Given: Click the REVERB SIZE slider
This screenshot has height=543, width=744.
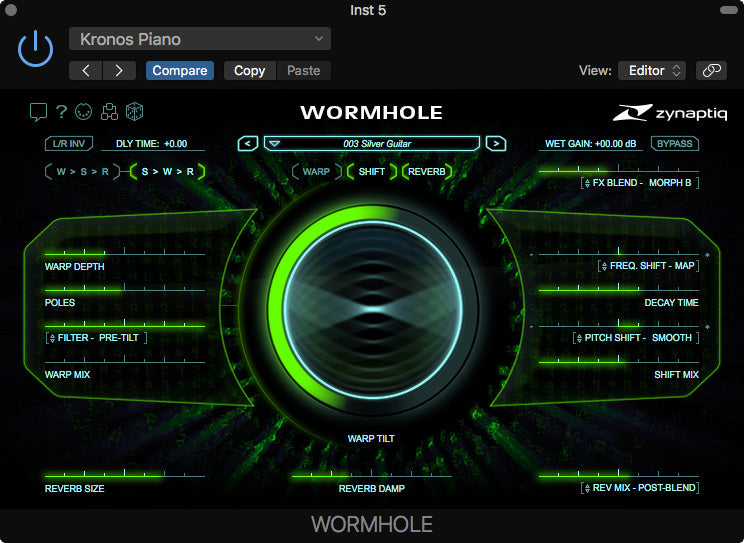Looking at the screenshot, I should point(125,474).
